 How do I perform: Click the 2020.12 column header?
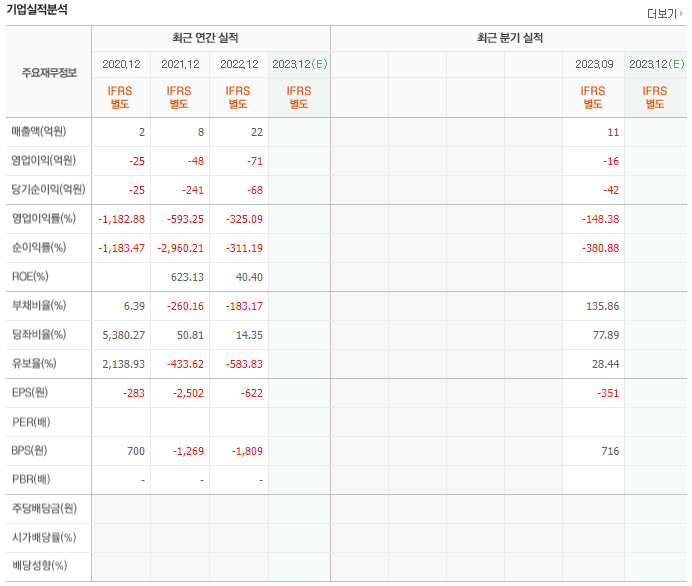pos(121,64)
